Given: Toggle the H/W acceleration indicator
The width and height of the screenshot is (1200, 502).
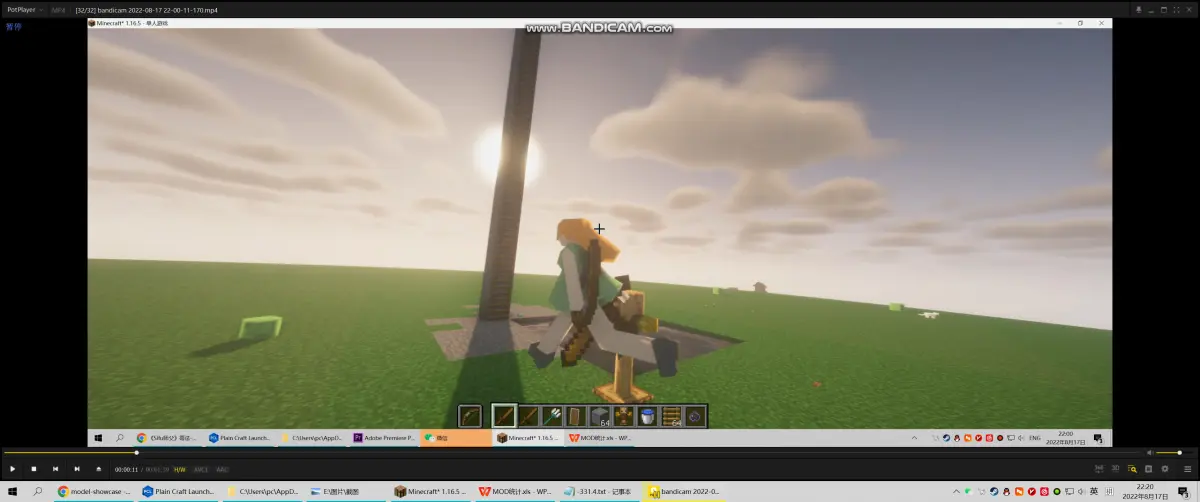Looking at the screenshot, I should point(180,469).
